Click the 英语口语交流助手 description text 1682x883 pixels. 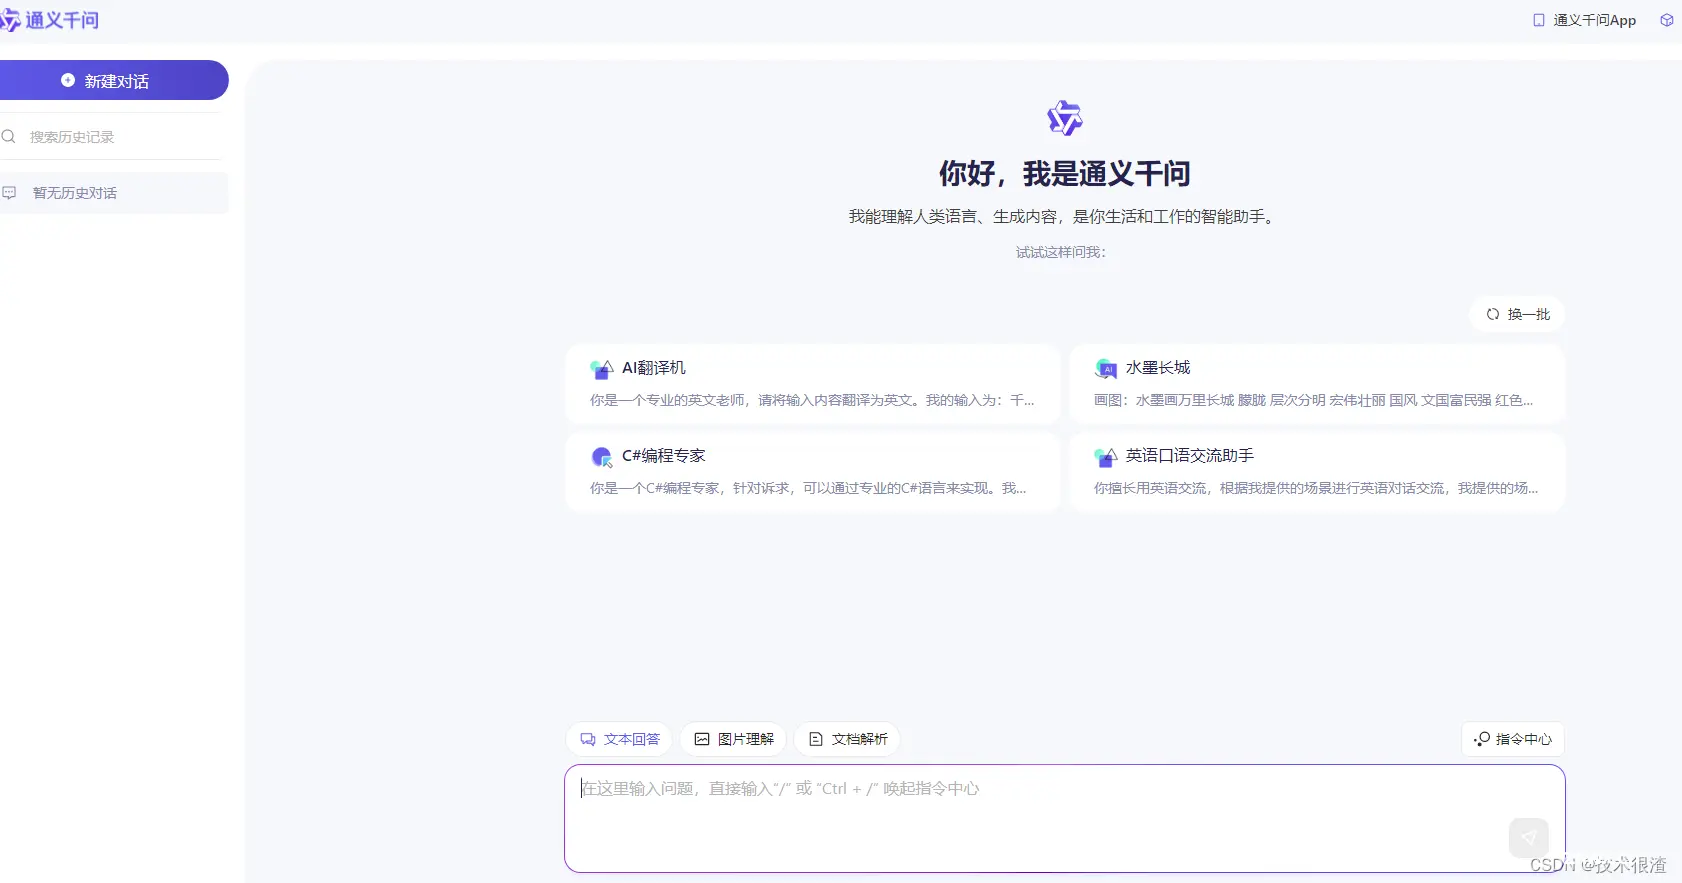[x=1316, y=488]
